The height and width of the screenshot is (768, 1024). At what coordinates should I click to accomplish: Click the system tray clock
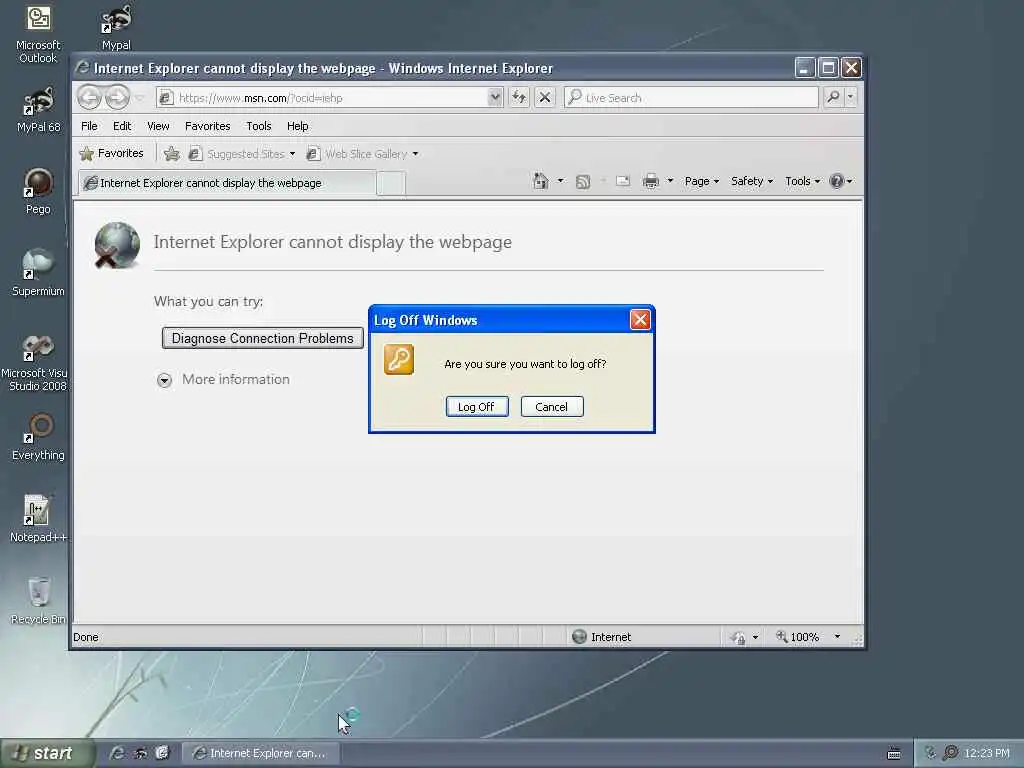point(987,754)
